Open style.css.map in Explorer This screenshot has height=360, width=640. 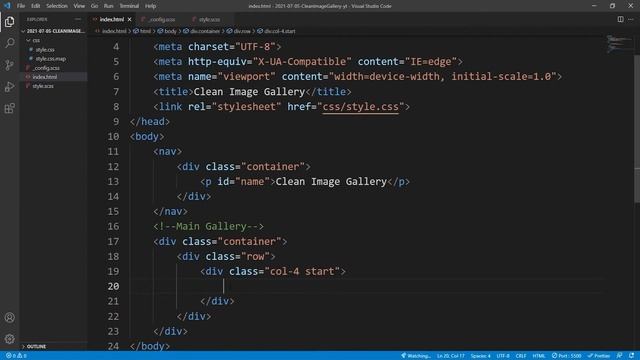50,59
